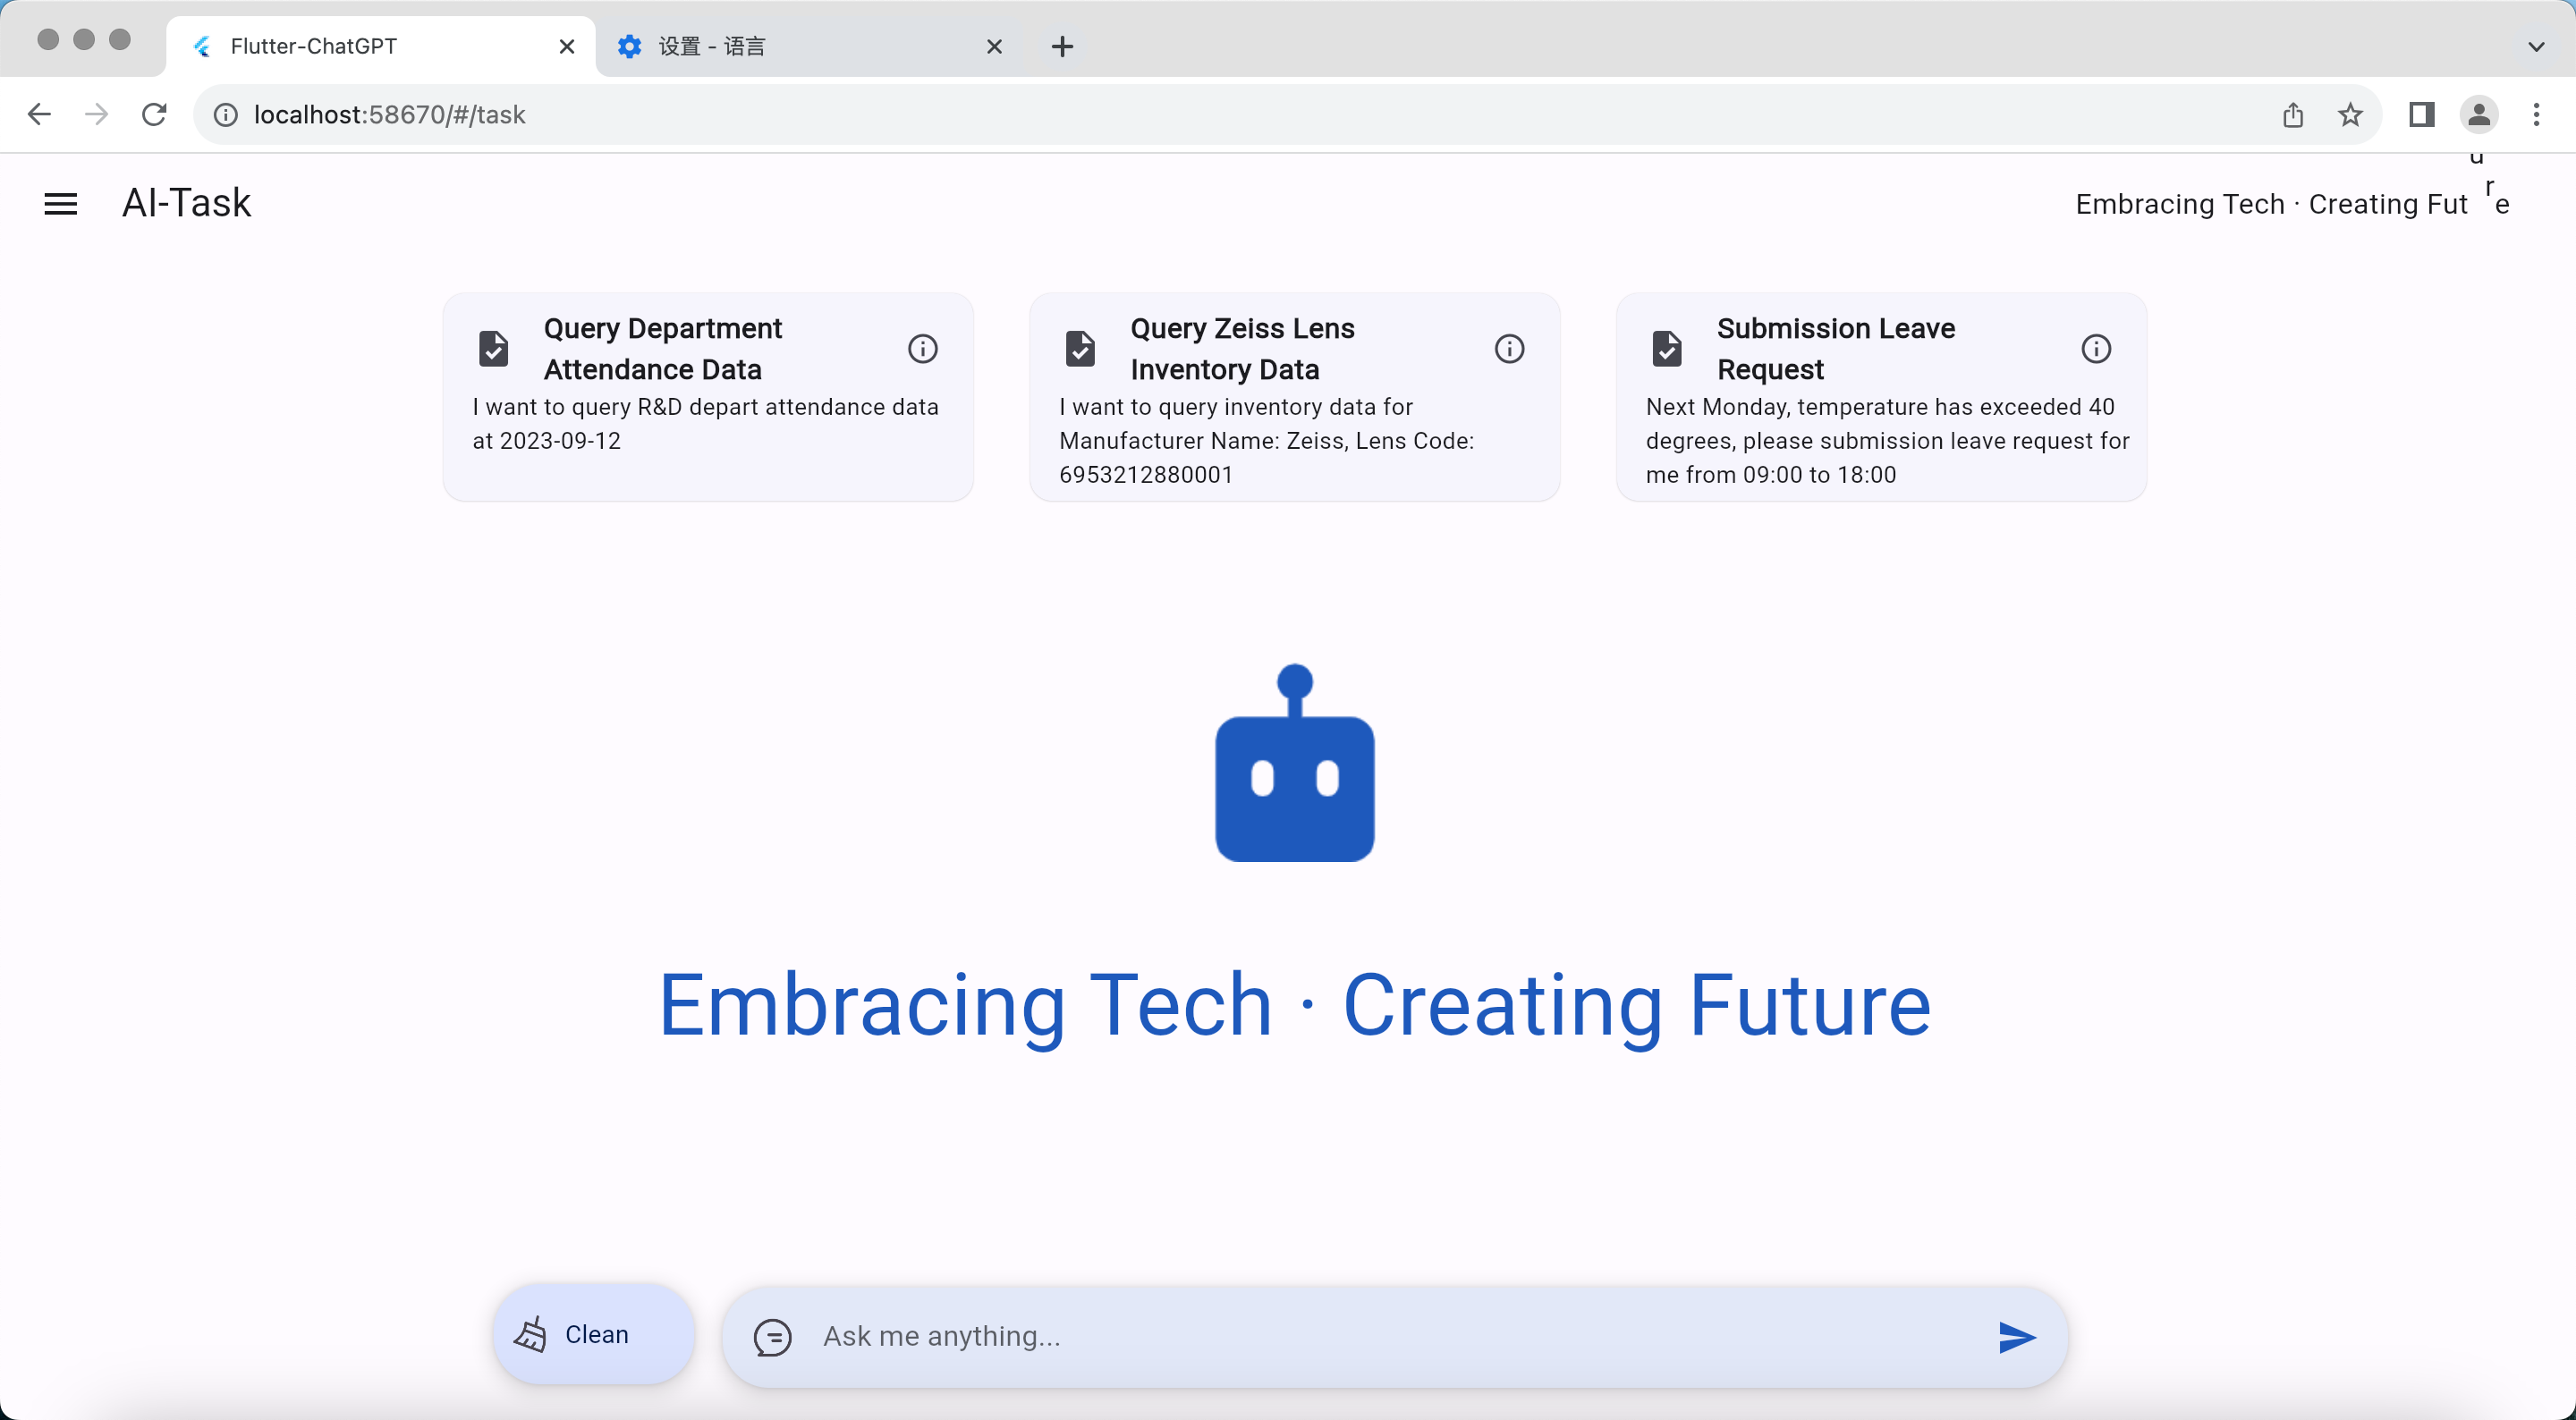Click info icon on Query Department Attendance card

(x=922, y=349)
